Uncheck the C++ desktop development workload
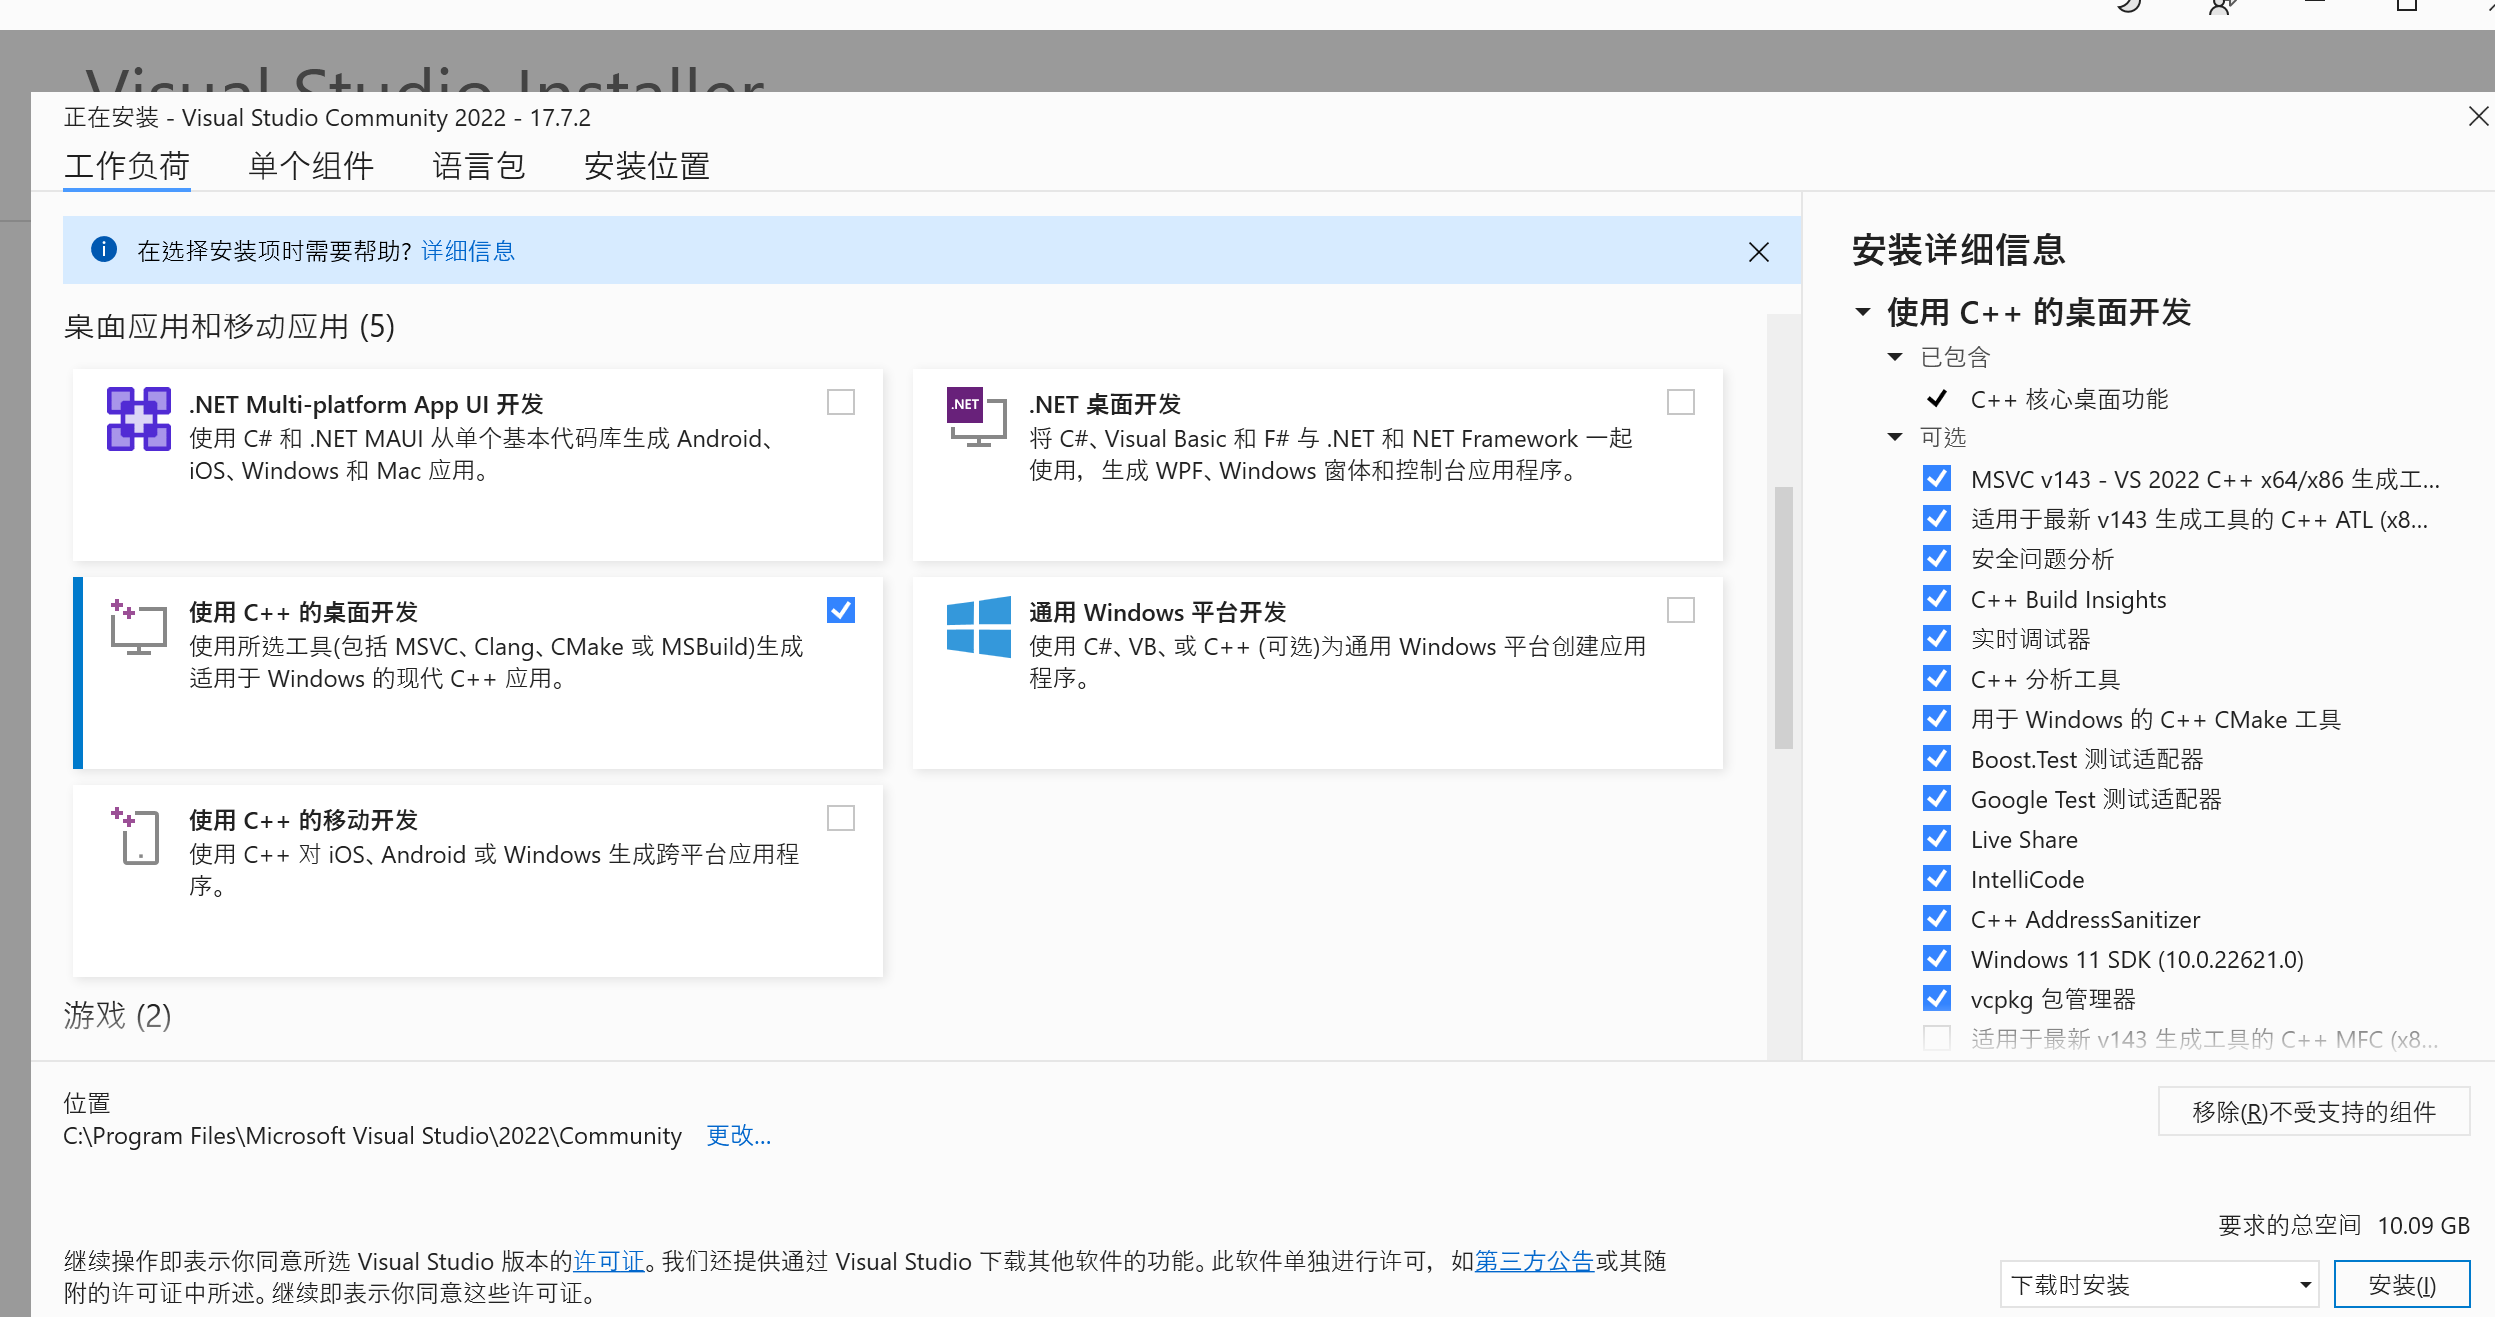2495x1317 pixels. click(x=841, y=610)
